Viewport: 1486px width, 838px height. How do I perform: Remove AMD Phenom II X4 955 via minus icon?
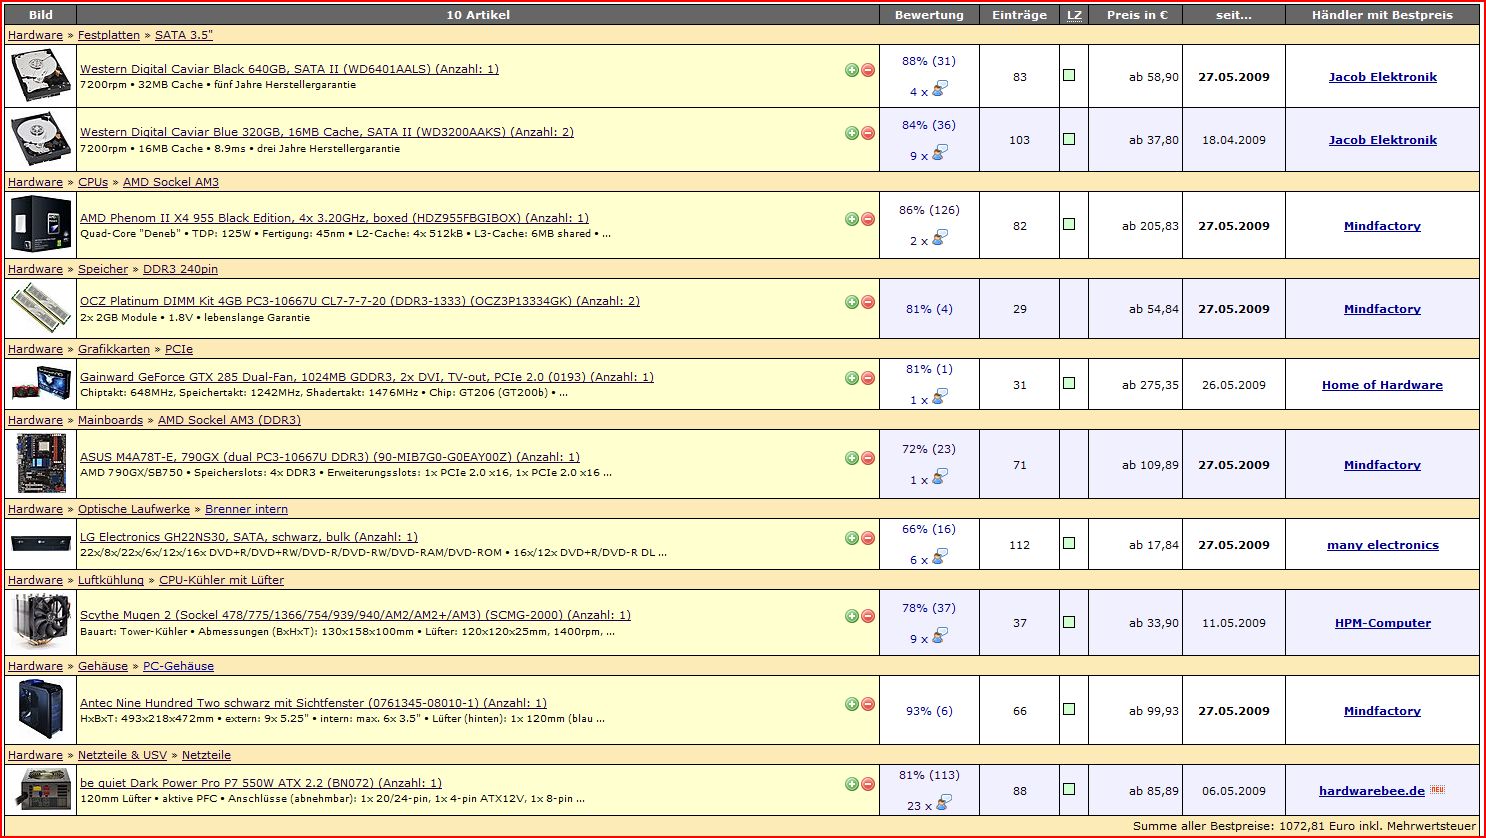[868, 219]
